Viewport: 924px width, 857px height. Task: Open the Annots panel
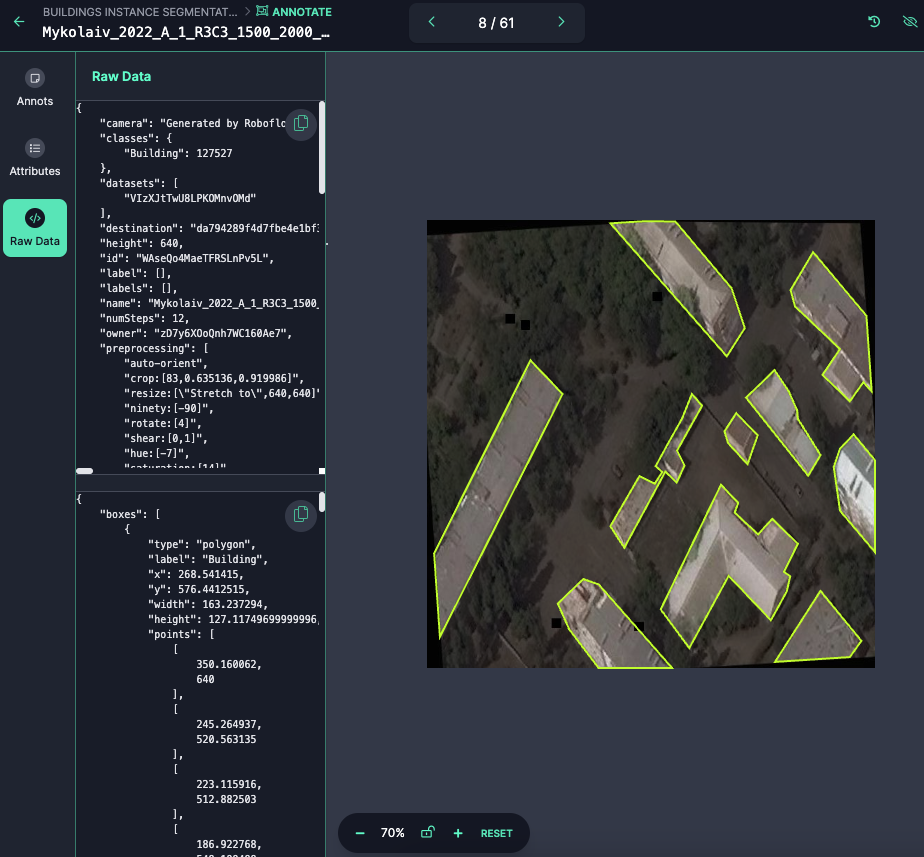click(x=35, y=88)
